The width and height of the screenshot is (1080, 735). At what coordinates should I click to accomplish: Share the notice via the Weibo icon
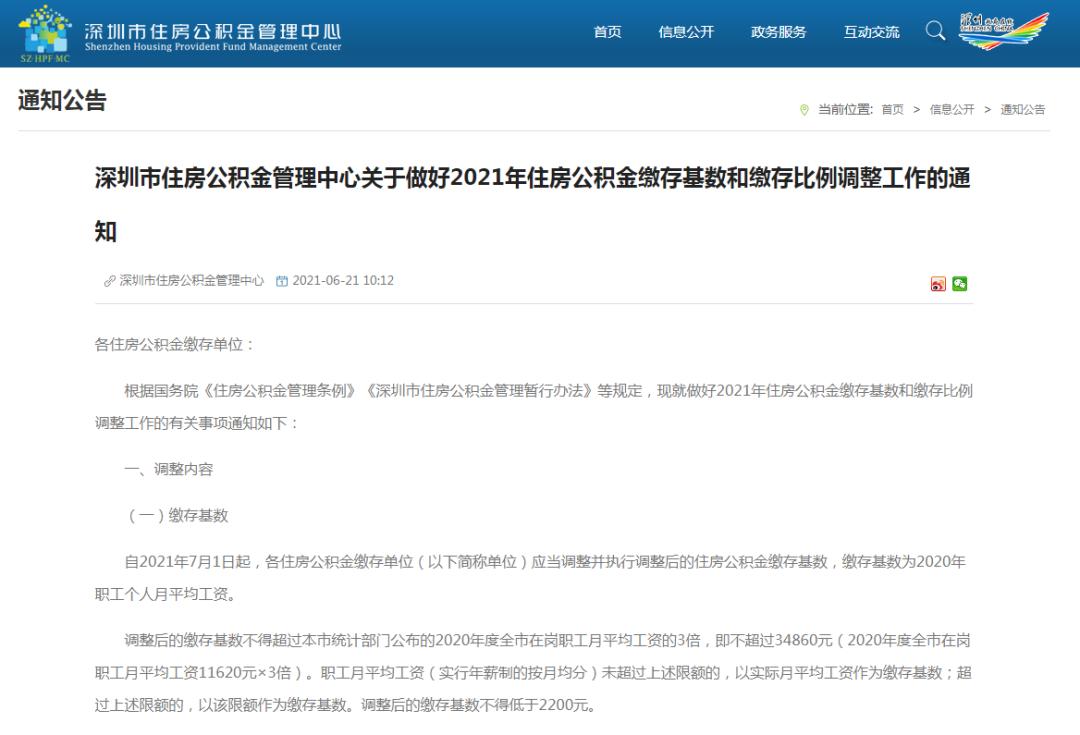938,284
